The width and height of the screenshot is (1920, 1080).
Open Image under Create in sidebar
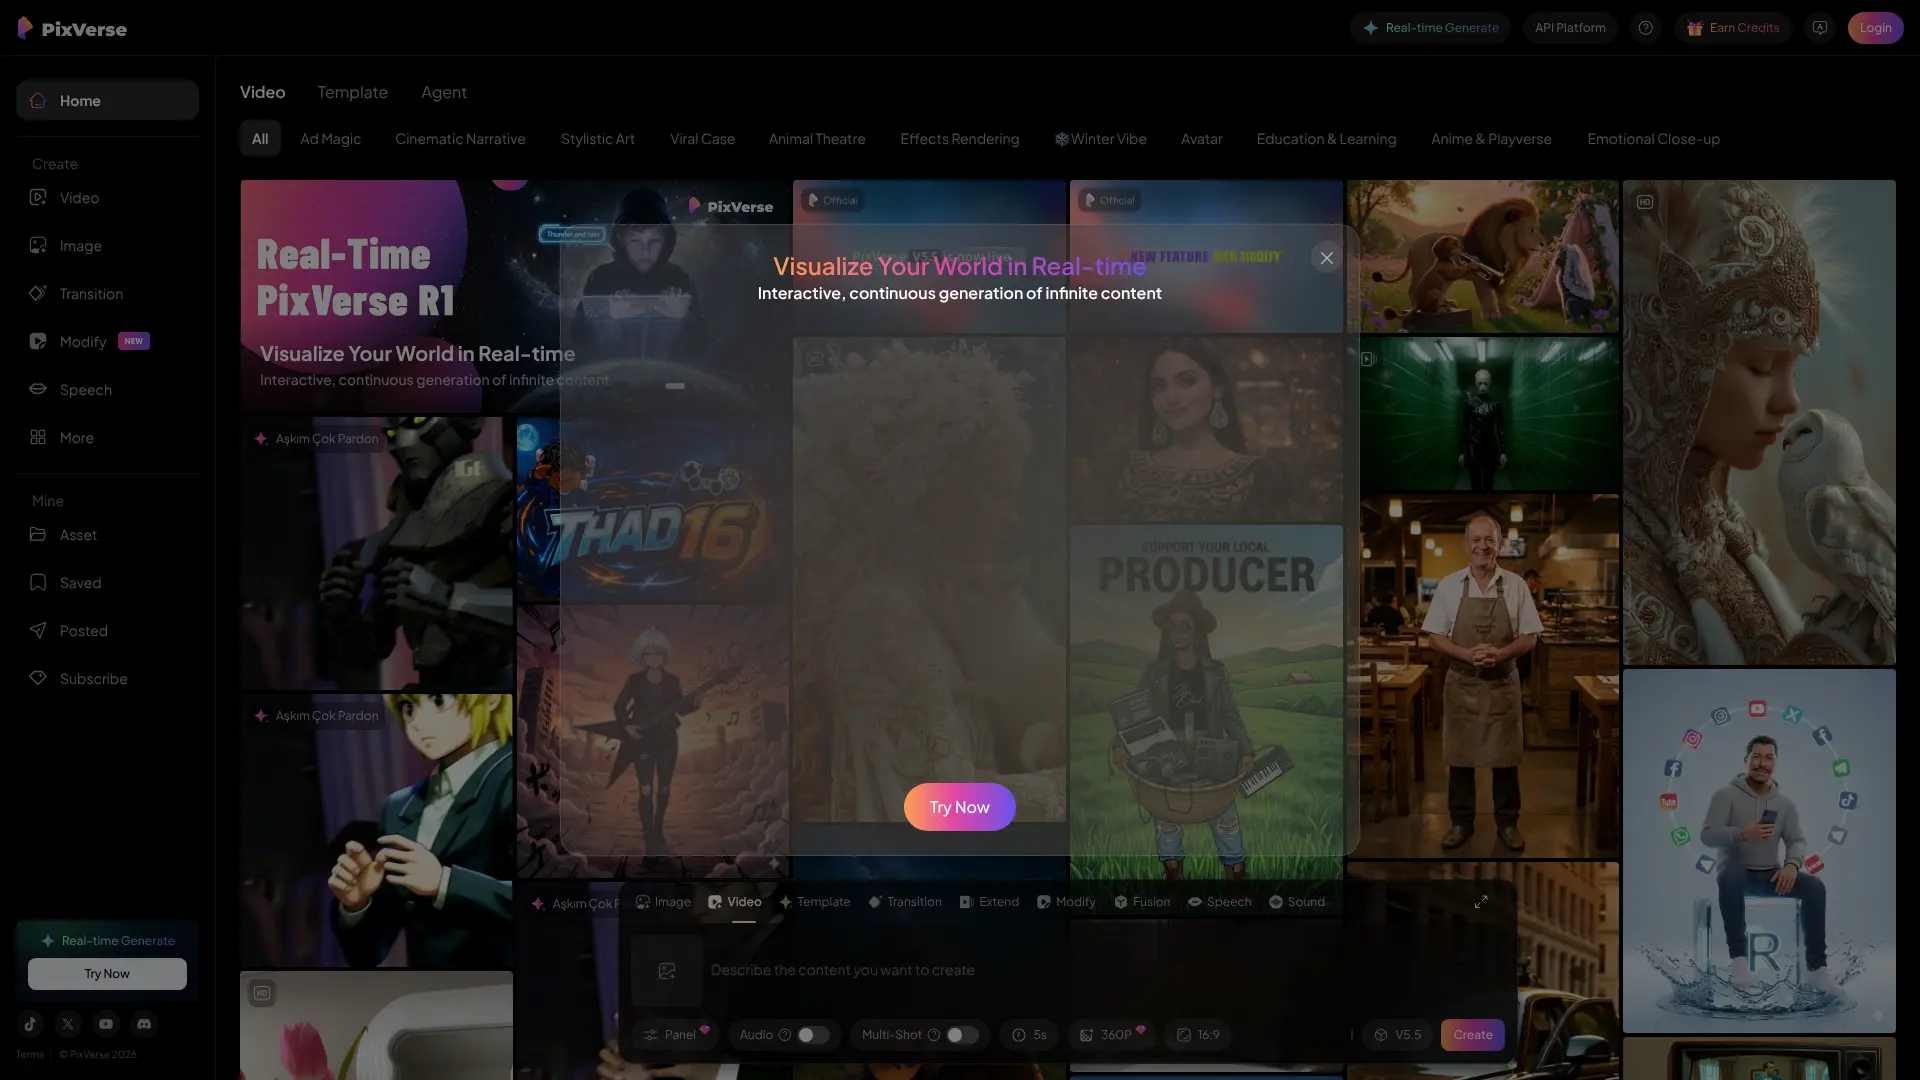(x=107, y=246)
